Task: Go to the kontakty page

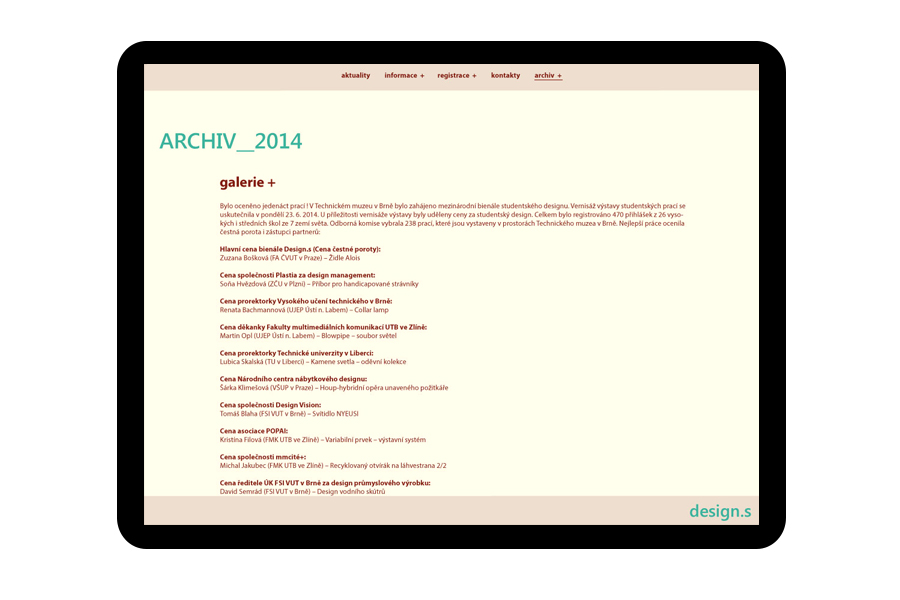Action: click(x=505, y=76)
